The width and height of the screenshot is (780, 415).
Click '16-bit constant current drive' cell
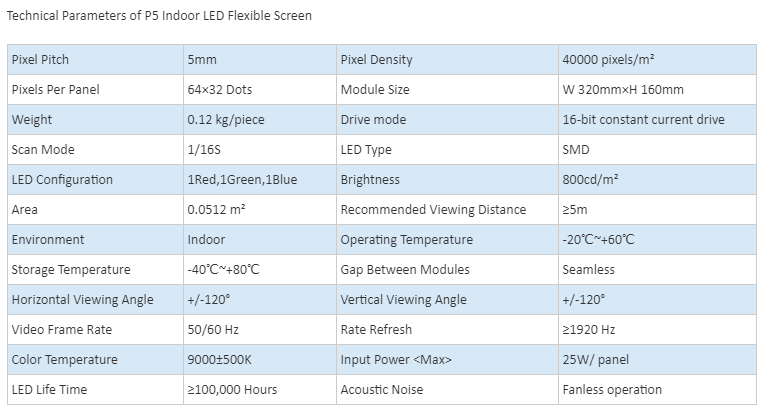(657, 119)
